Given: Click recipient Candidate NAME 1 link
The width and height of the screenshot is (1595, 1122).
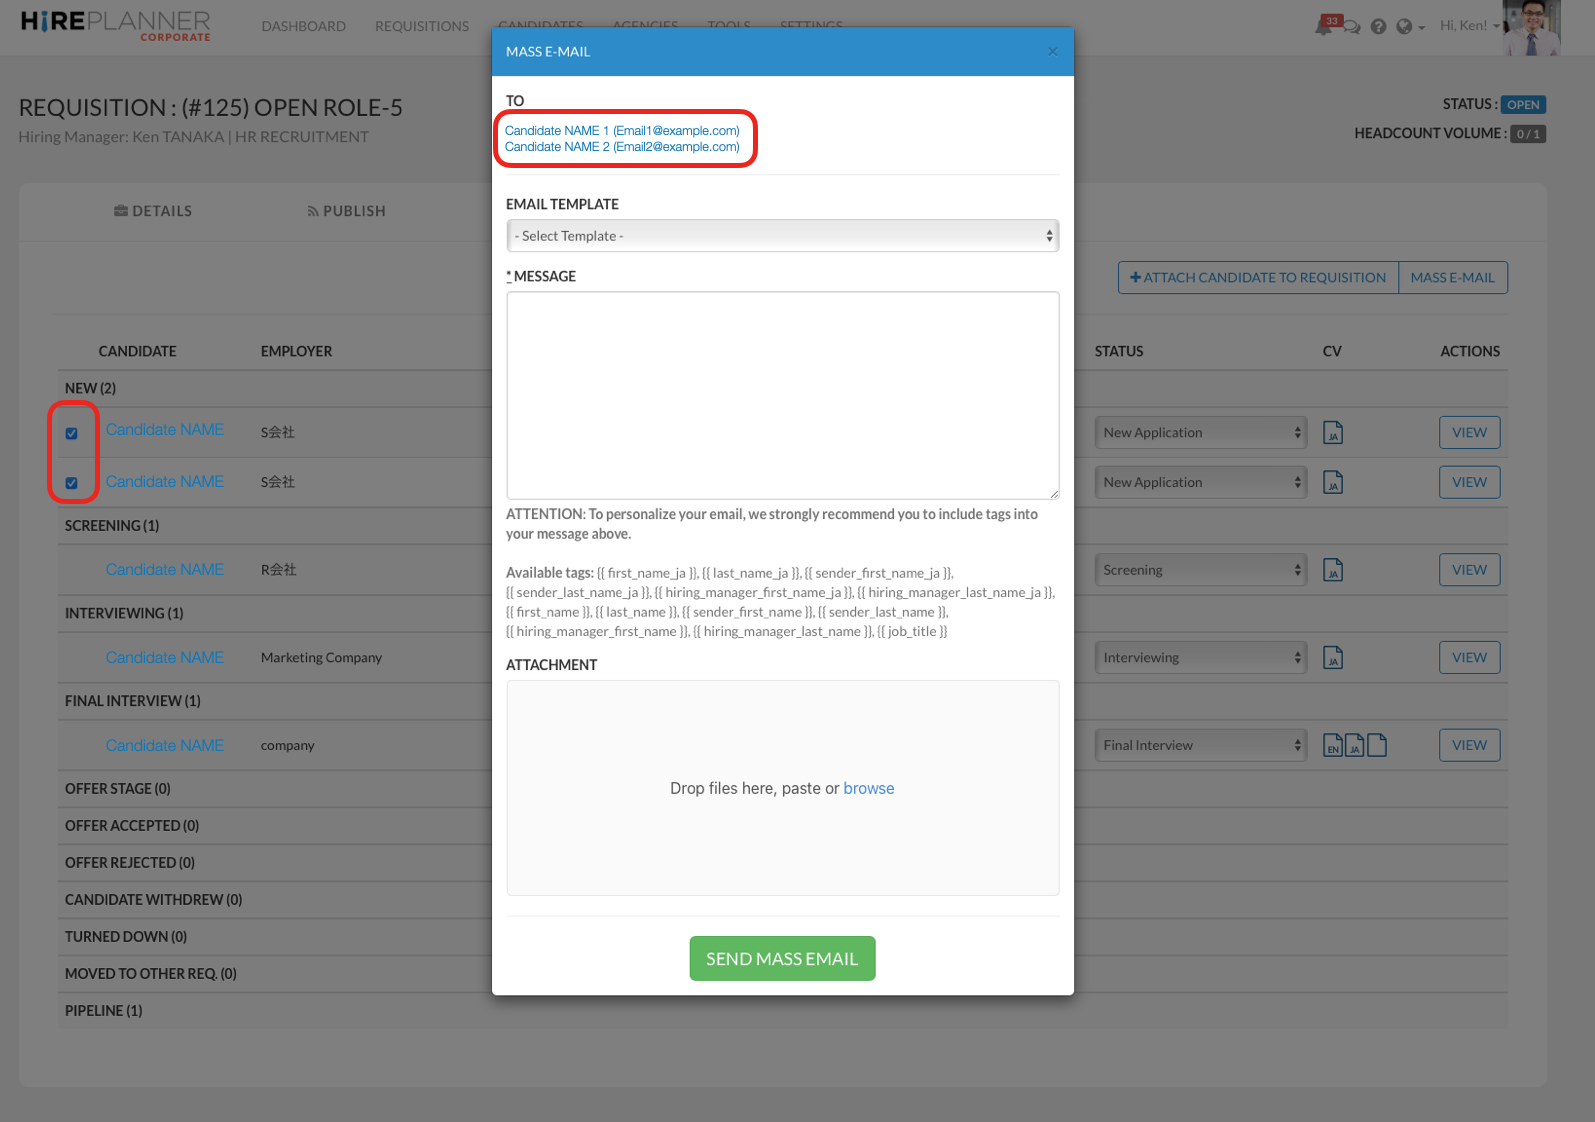Looking at the screenshot, I should [x=622, y=131].
